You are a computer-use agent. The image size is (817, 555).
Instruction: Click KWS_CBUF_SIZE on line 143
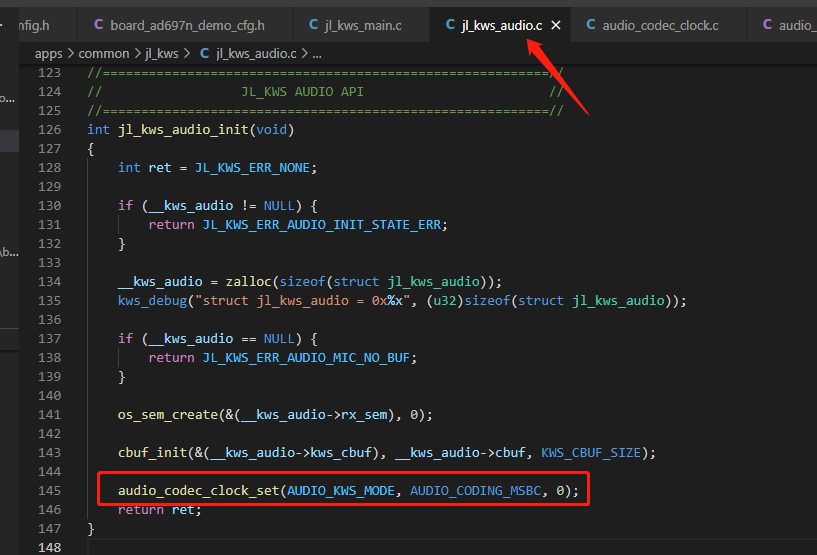[590, 453]
